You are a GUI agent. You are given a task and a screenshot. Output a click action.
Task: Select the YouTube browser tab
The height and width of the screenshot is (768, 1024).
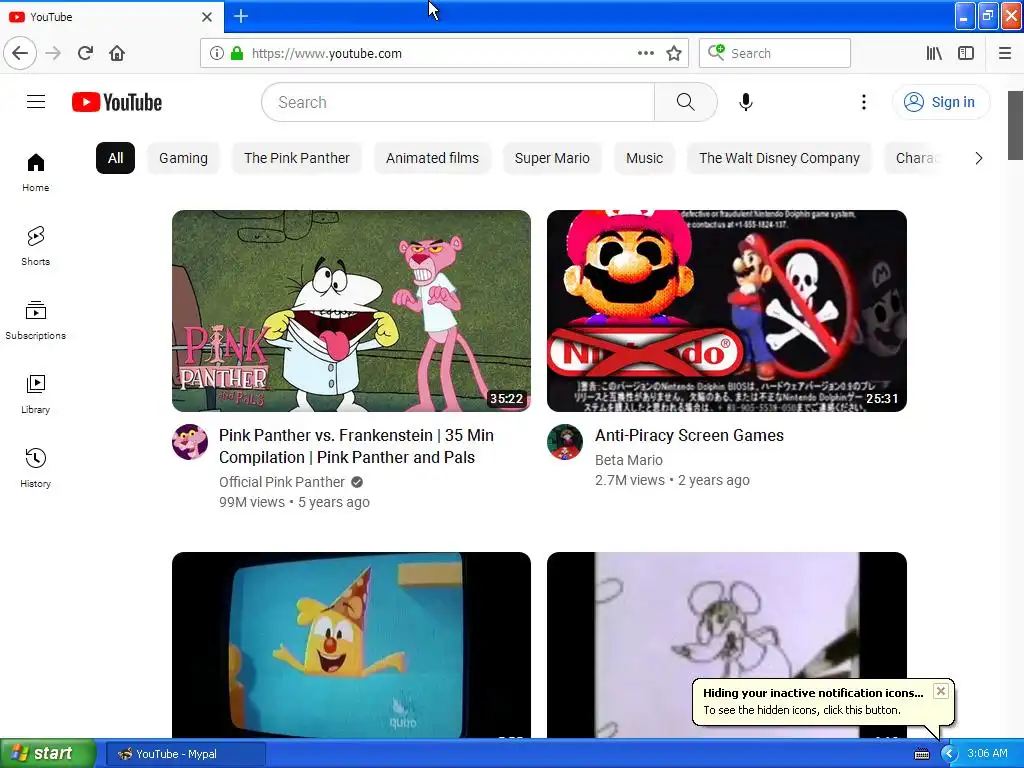tap(112, 17)
